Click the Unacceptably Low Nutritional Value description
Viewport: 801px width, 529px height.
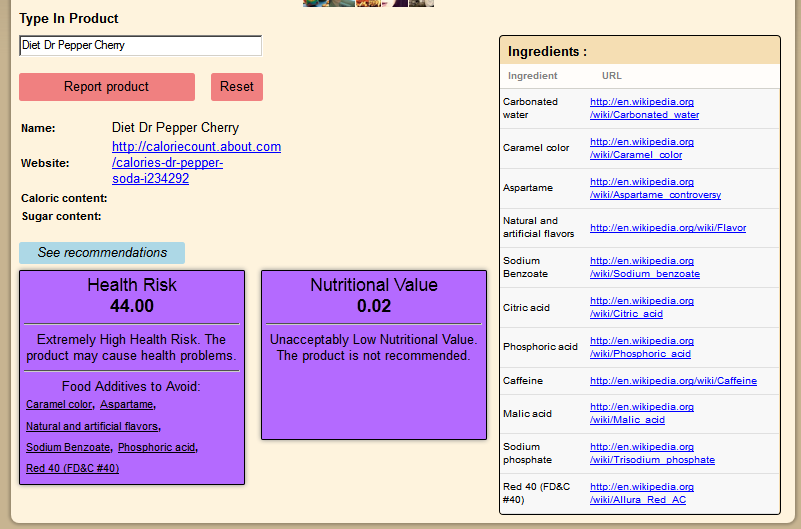click(x=373, y=348)
